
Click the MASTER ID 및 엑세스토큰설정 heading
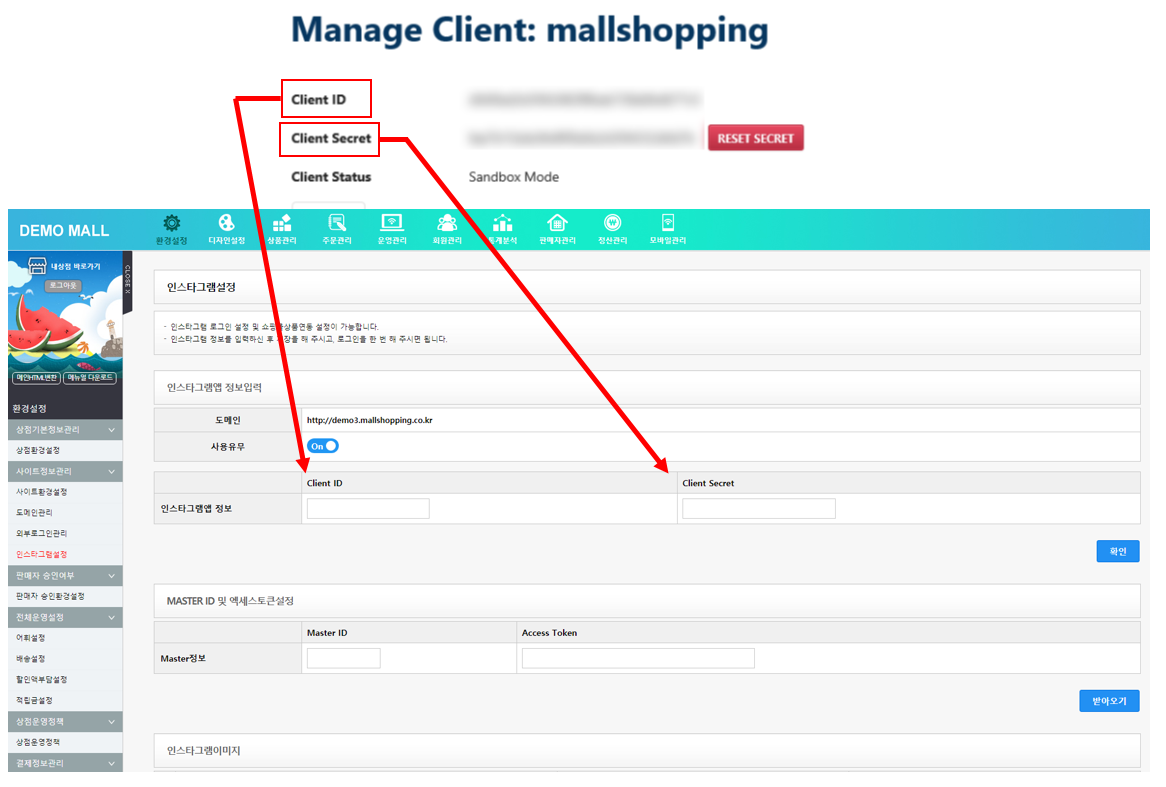231,601
